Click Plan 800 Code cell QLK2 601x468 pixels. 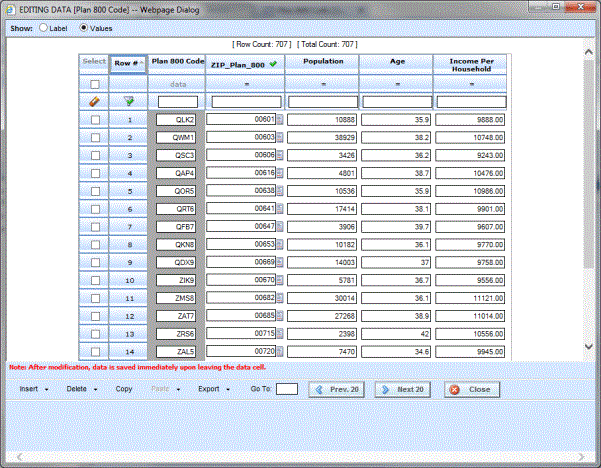(176, 120)
